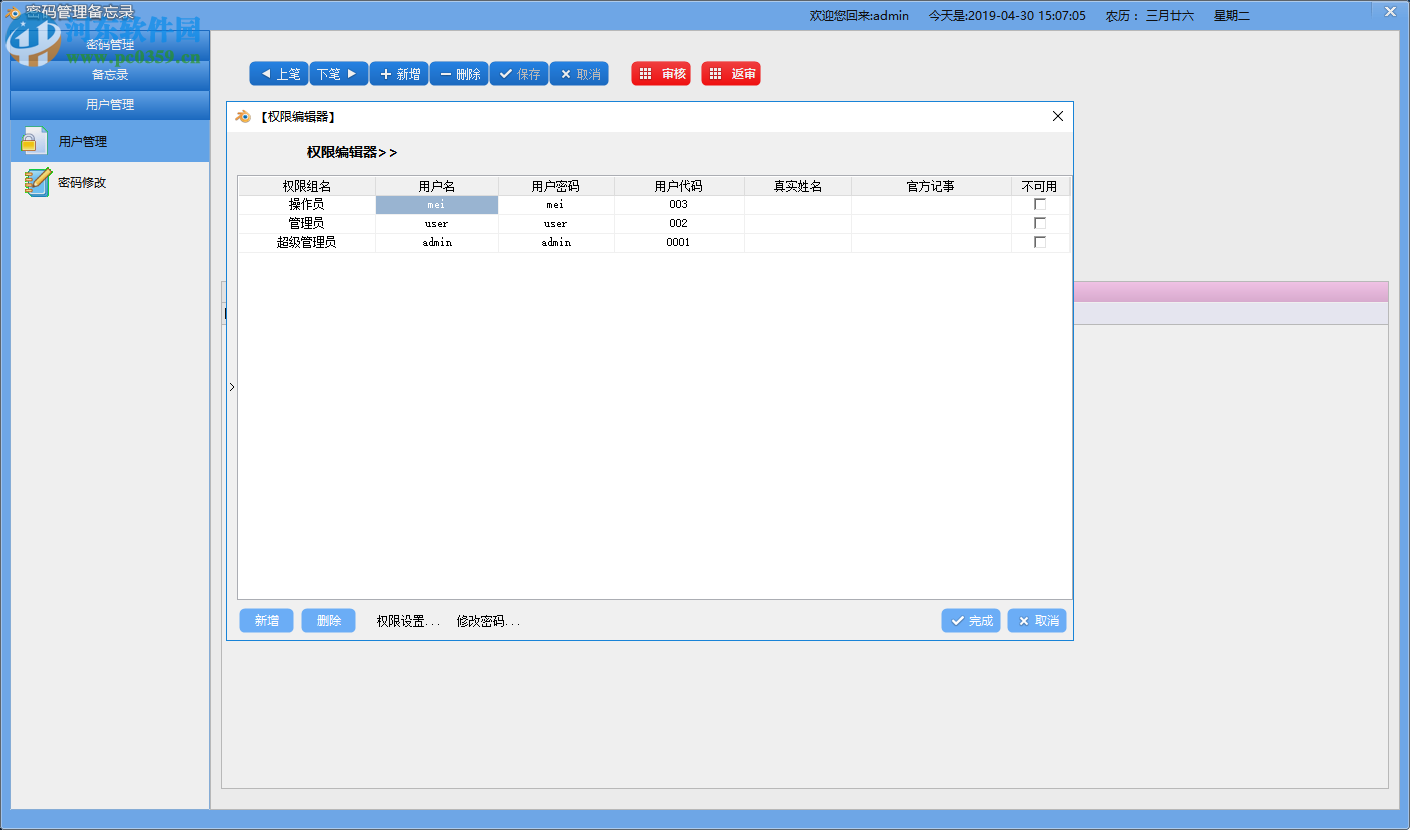1410x830 pixels.
Task: Open the 用户管理 navigation section
Action: (110, 104)
